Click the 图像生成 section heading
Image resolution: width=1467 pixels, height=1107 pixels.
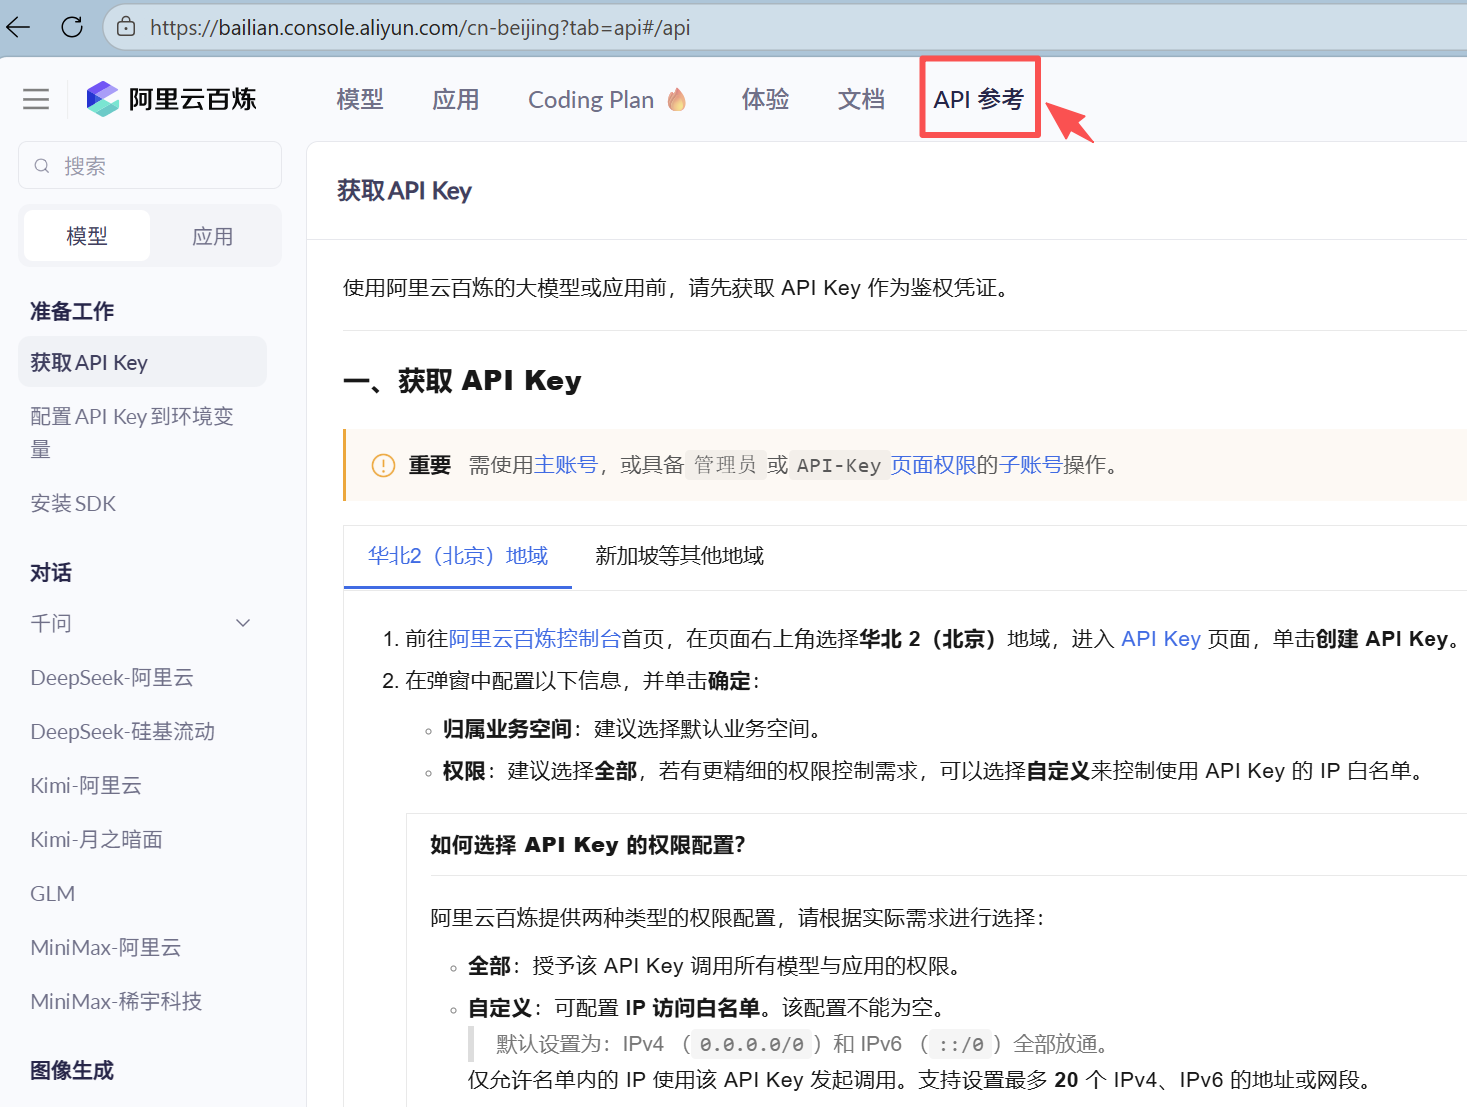pyautogui.click(x=72, y=1070)
